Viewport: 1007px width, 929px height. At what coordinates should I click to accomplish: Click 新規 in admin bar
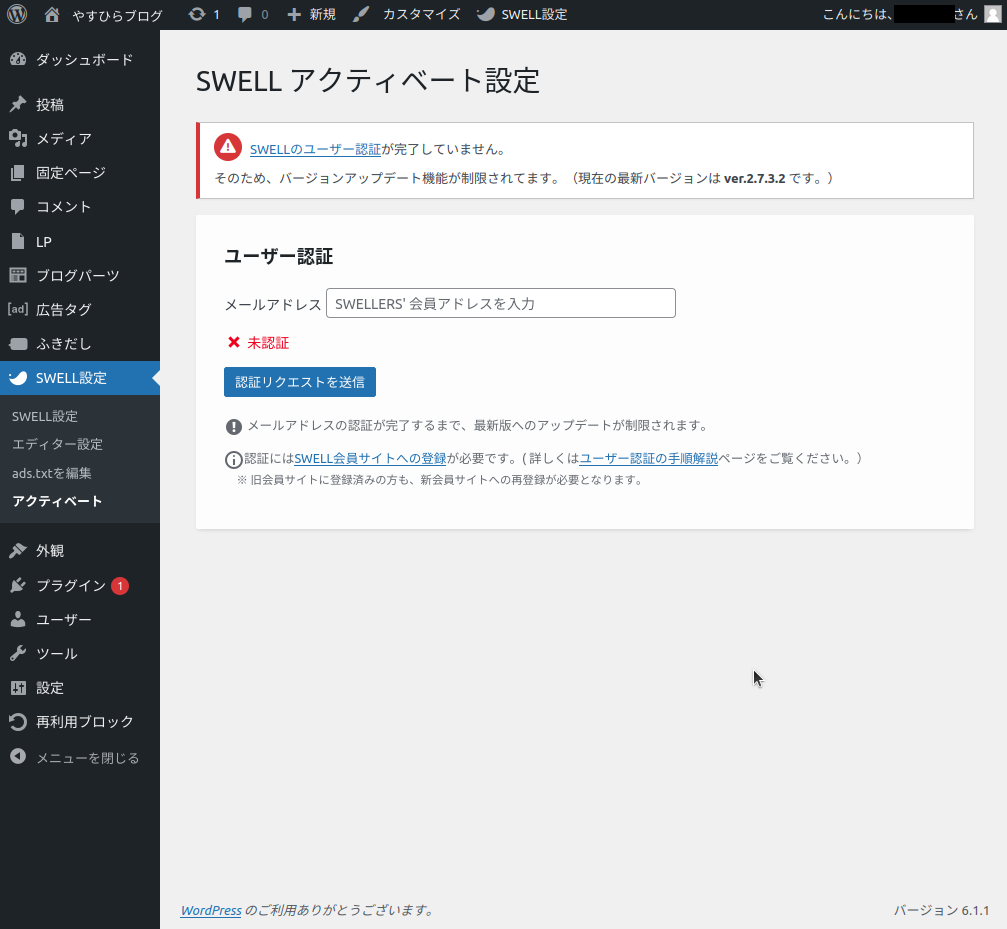[x=322, y=14]
